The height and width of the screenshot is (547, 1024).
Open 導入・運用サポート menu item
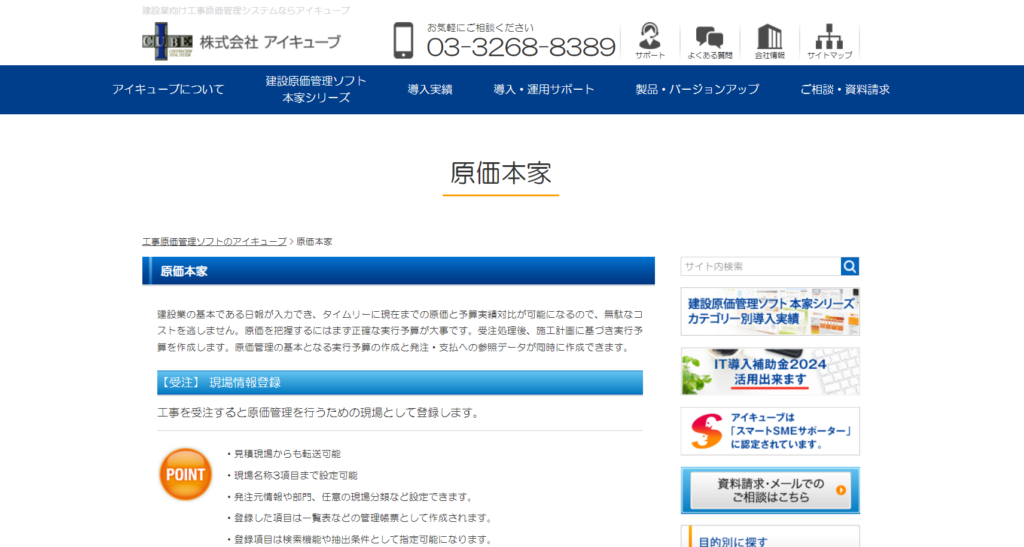coord(544,89)
